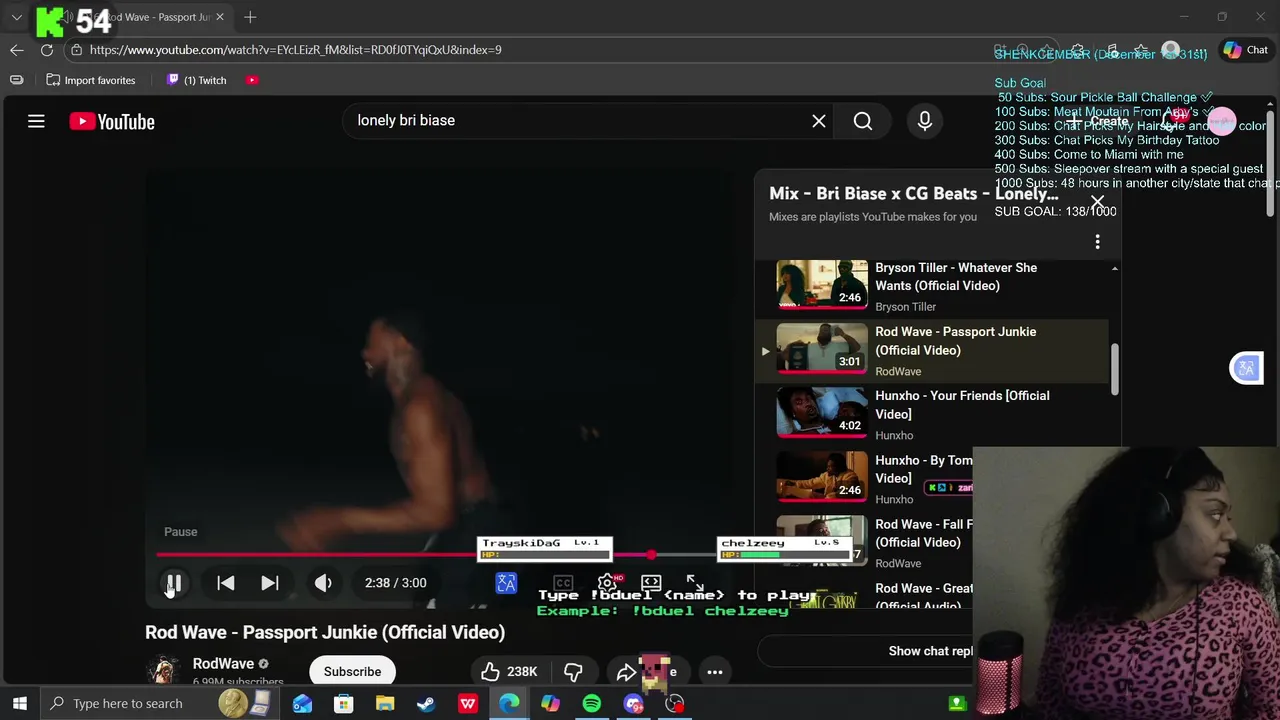Open RodWave channel avatar
1280x720 pixels.
pos(163,670)
